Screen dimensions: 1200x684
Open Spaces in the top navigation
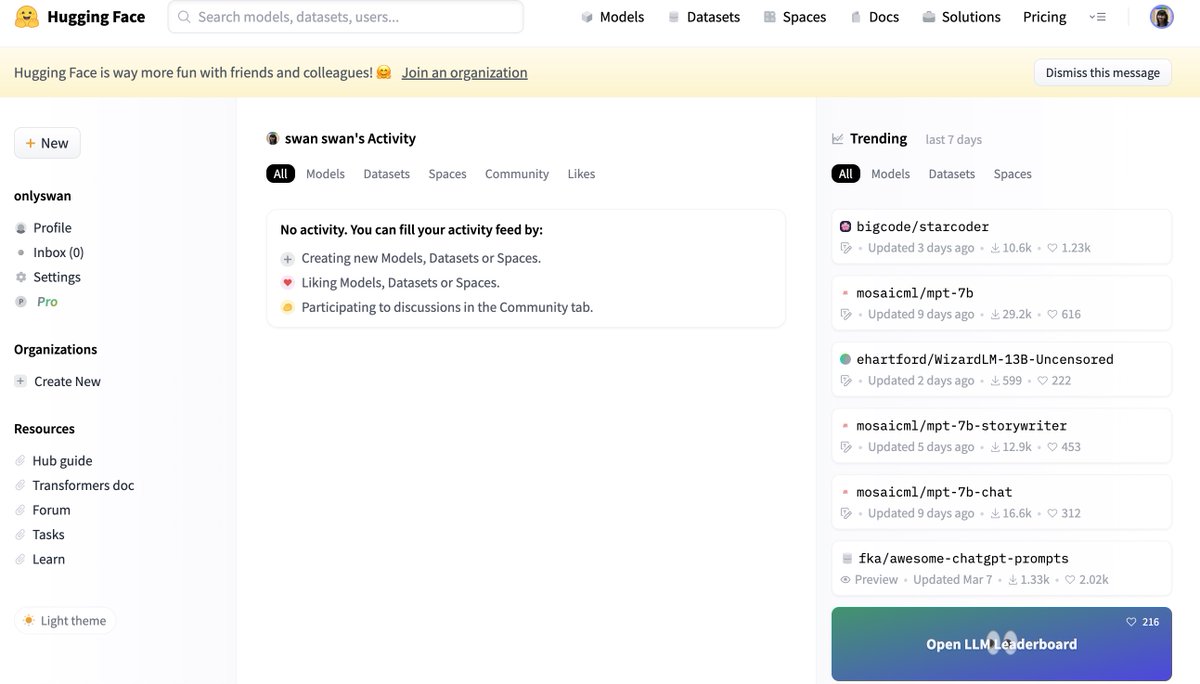click(795, 17)
